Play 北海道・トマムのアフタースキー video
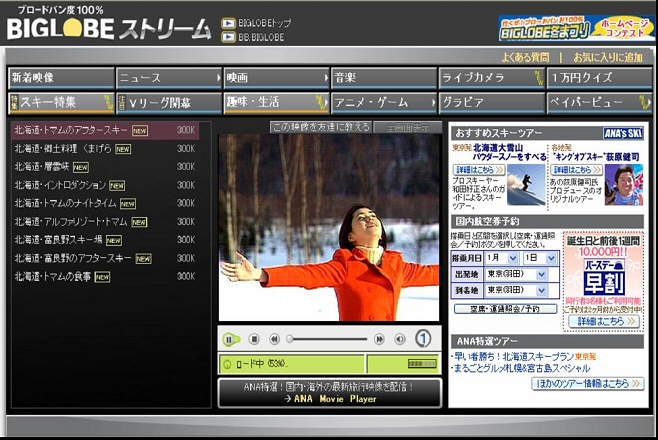The image size is (658, 440). click(x=105, y=130)
